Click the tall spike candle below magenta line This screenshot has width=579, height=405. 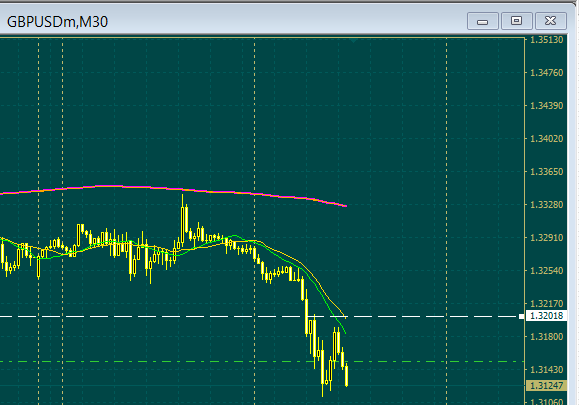[182, 220]
